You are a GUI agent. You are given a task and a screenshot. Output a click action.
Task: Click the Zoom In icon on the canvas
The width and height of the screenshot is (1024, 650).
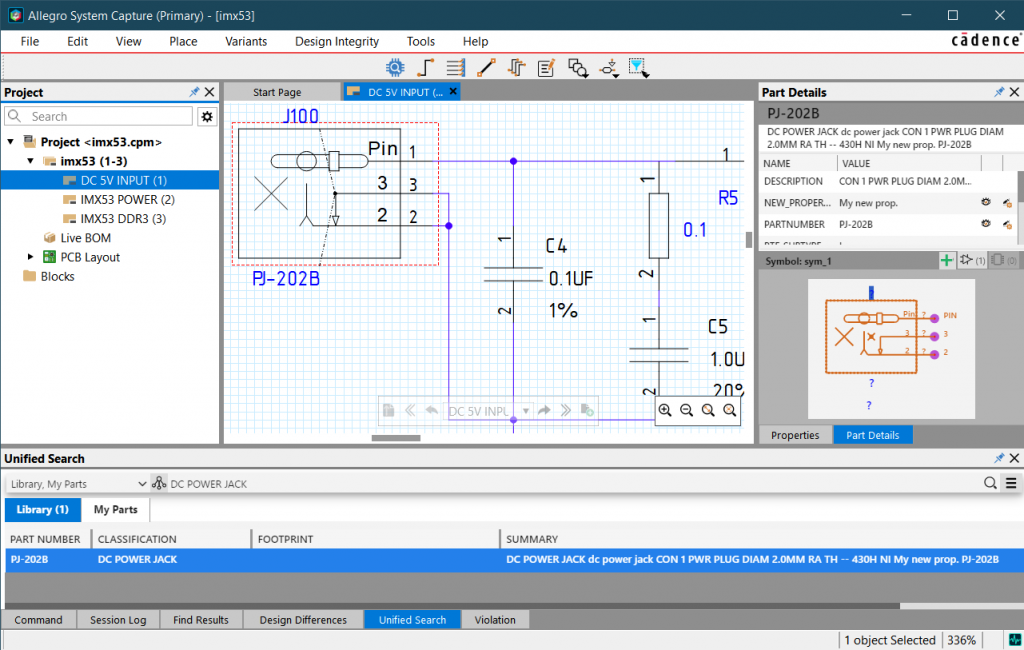click(x=666, y=410)
